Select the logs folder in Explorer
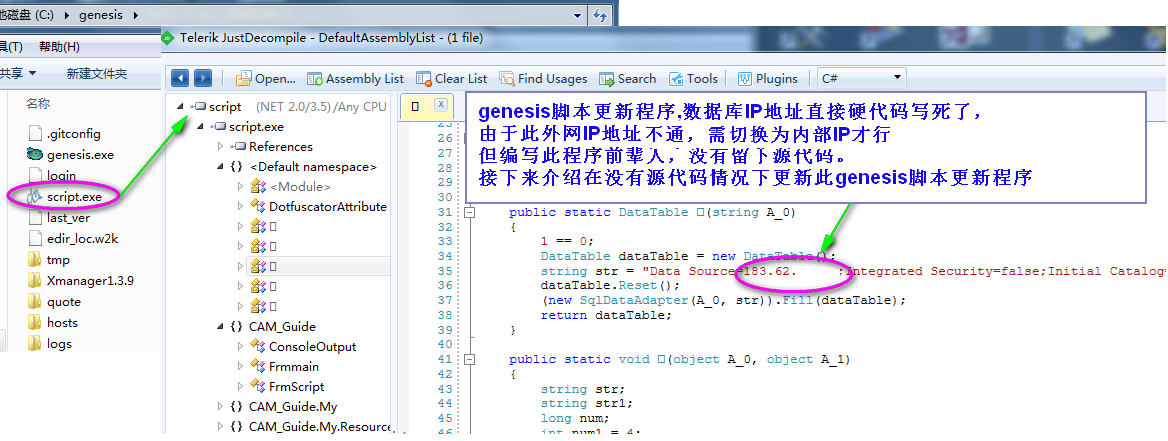The height and width of the screenshot is (441, 1168). point(59,343)
